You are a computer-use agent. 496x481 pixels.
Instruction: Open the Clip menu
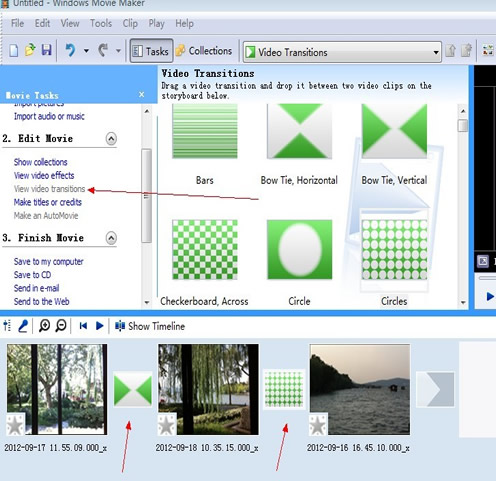click(x=130, y=23)
